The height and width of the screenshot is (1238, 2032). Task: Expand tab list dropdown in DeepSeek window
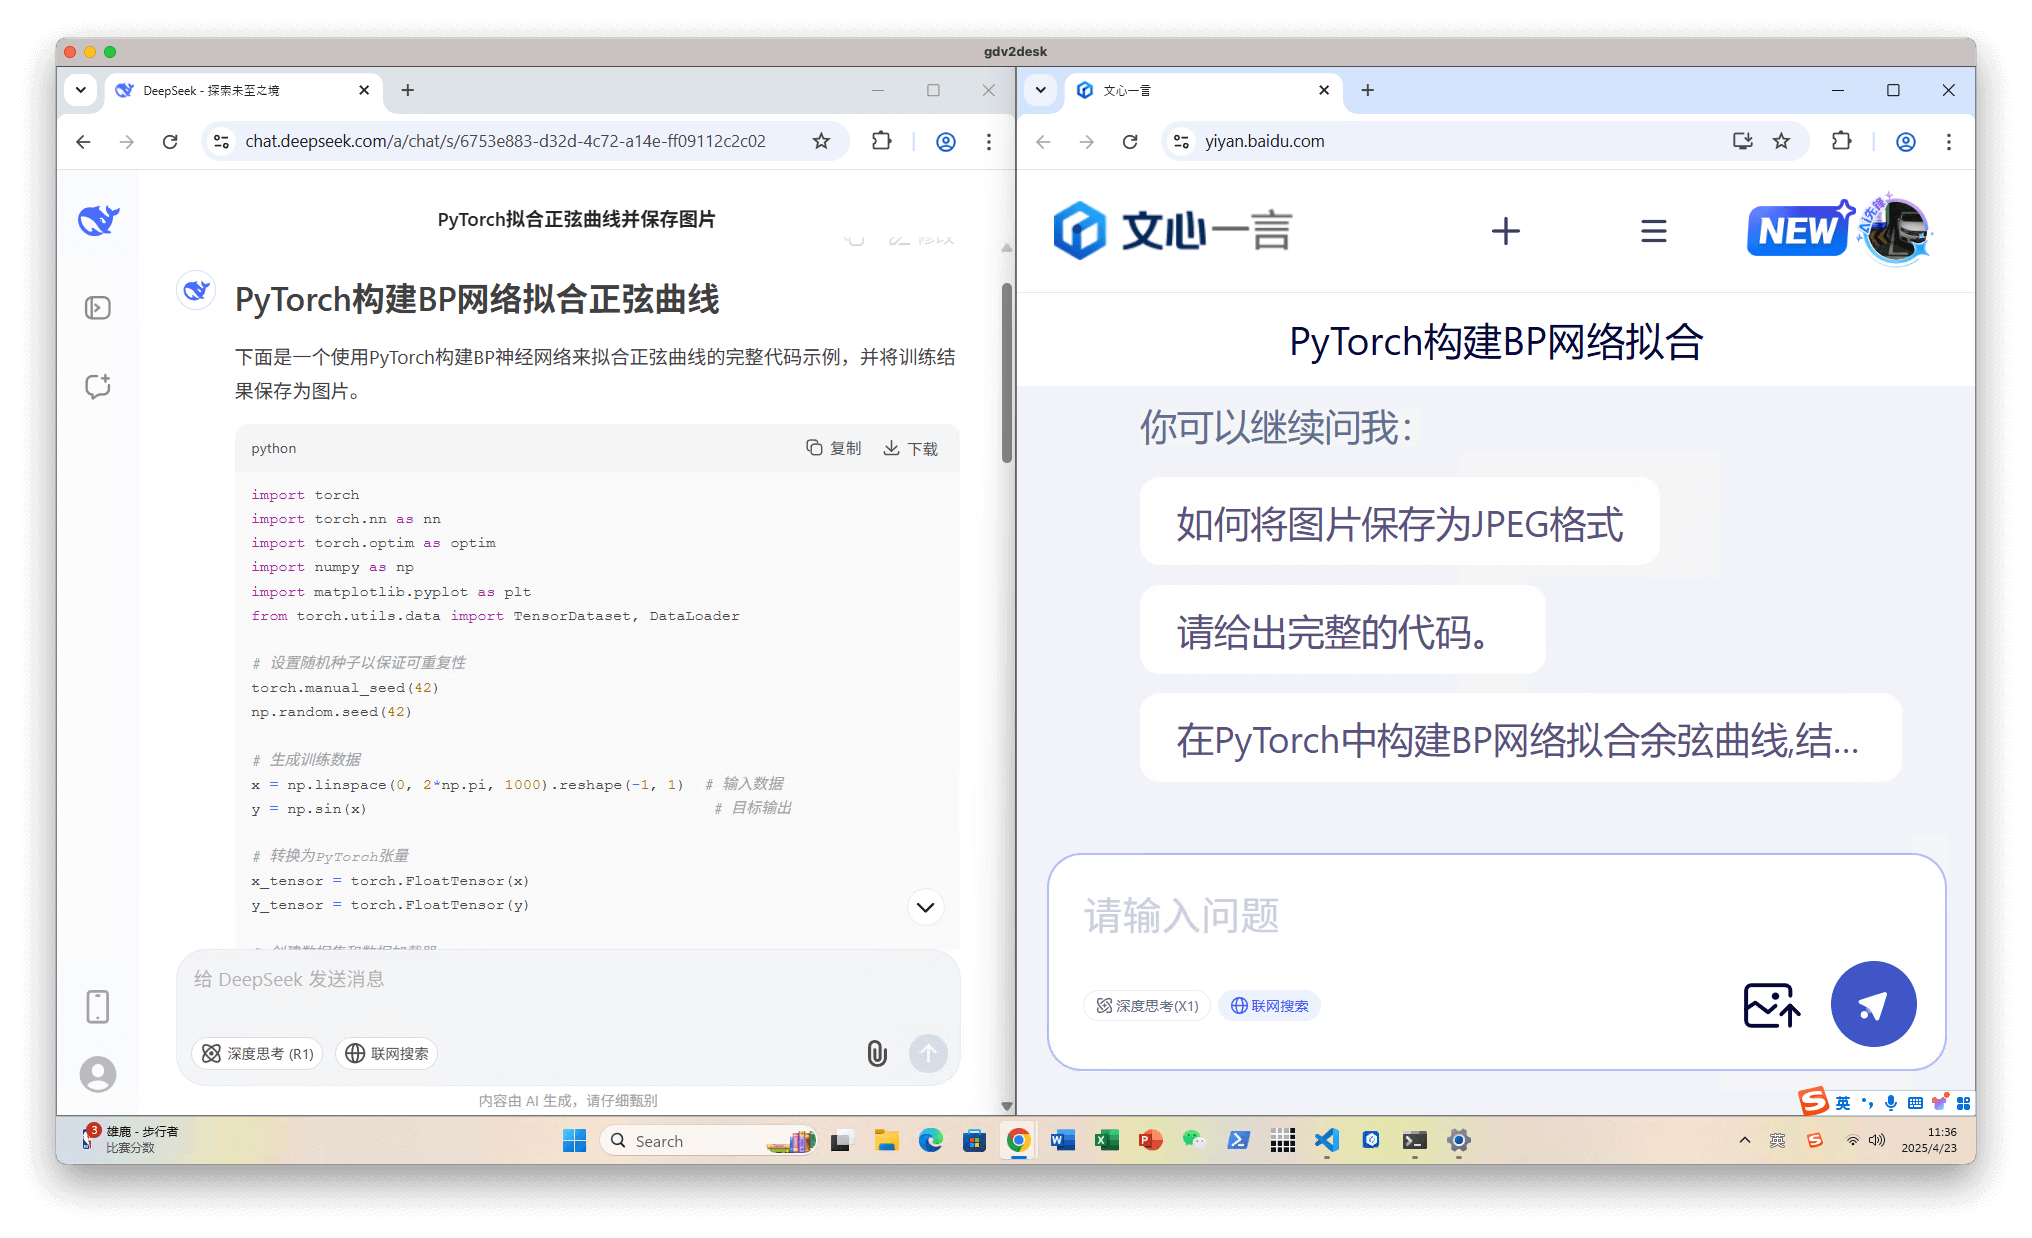(x=81, y=90)
